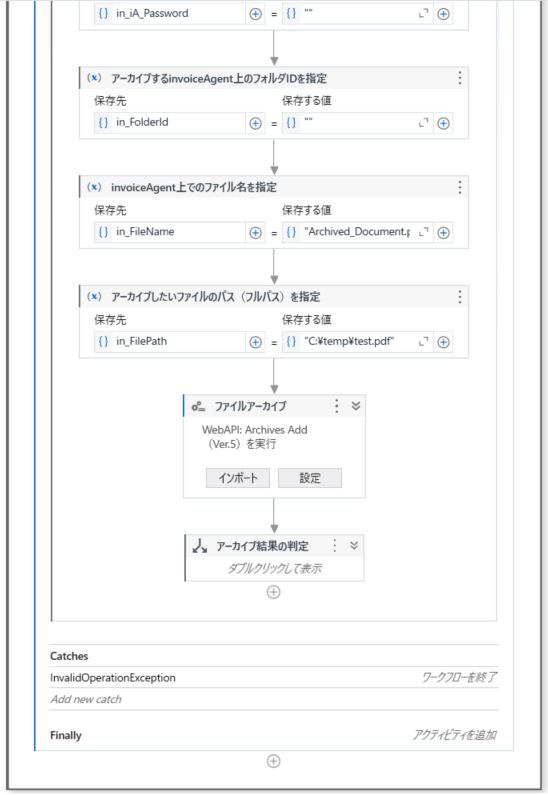Image resolution: width=548 pixels, height=795 pixels.
Task: Click ワークフローを終了 catch action
Action: point(459,677)
